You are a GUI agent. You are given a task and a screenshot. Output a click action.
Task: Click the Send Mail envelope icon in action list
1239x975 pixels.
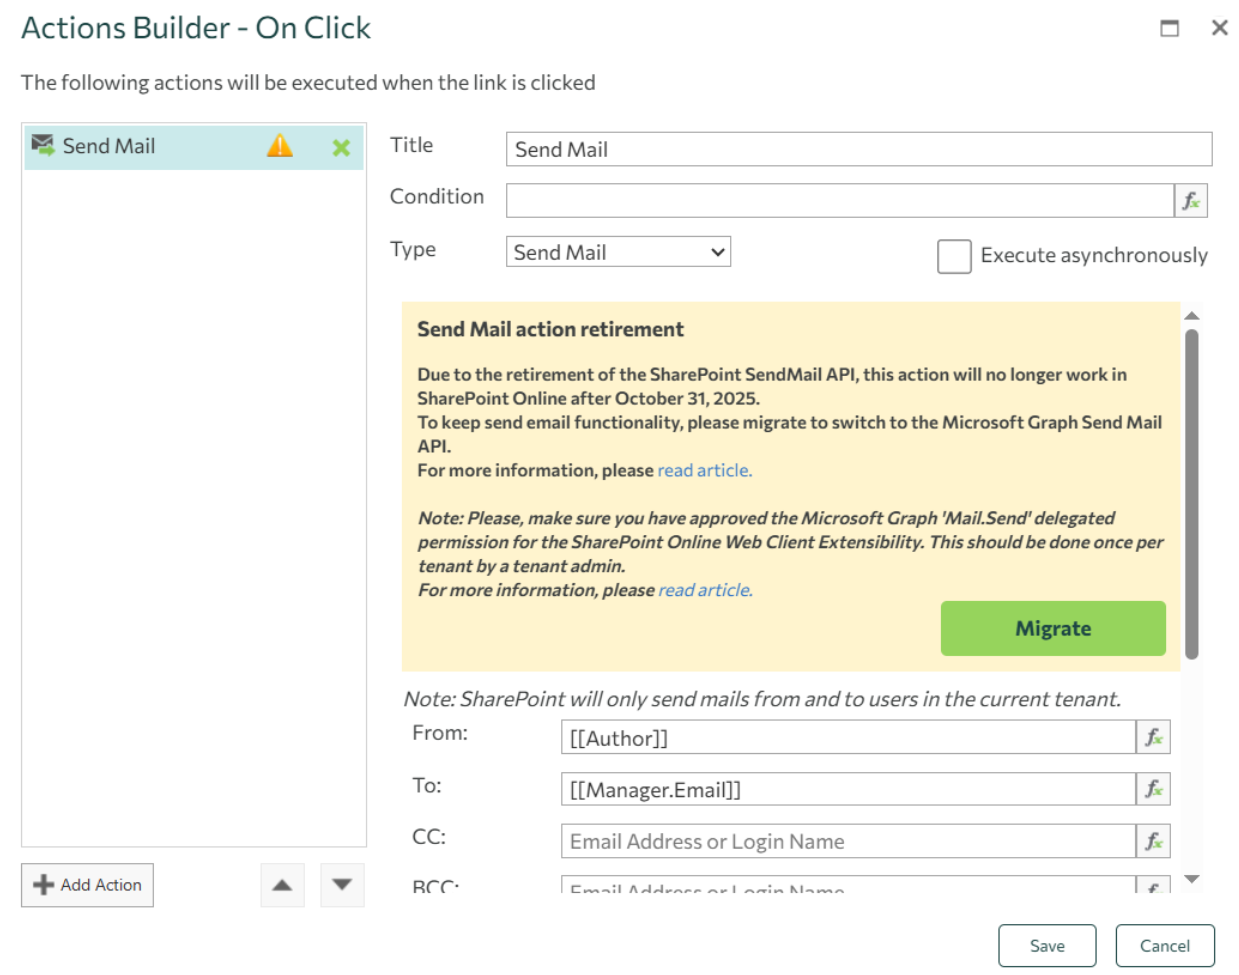pyautogui.click(x=43, y=146)
